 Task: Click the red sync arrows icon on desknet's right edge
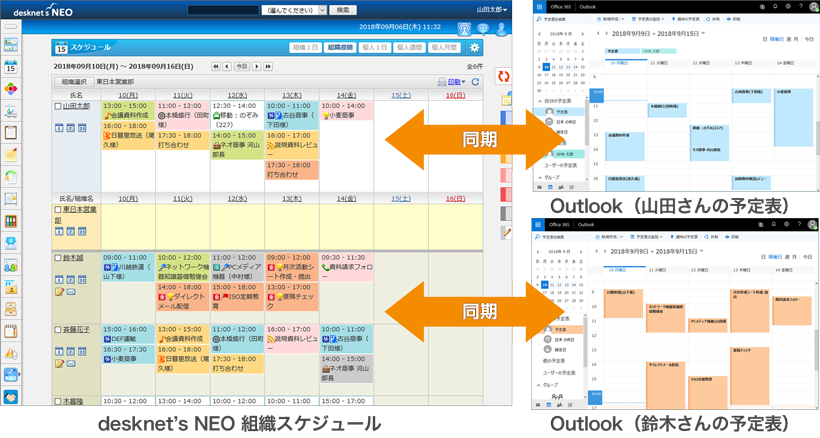504,76
